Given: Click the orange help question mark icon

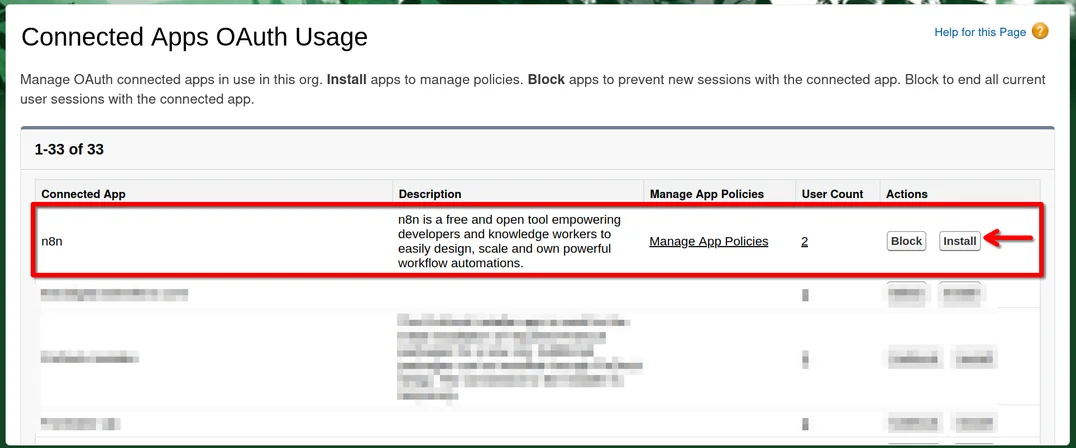Looking at the screenshot, I should pos(1040,32).
